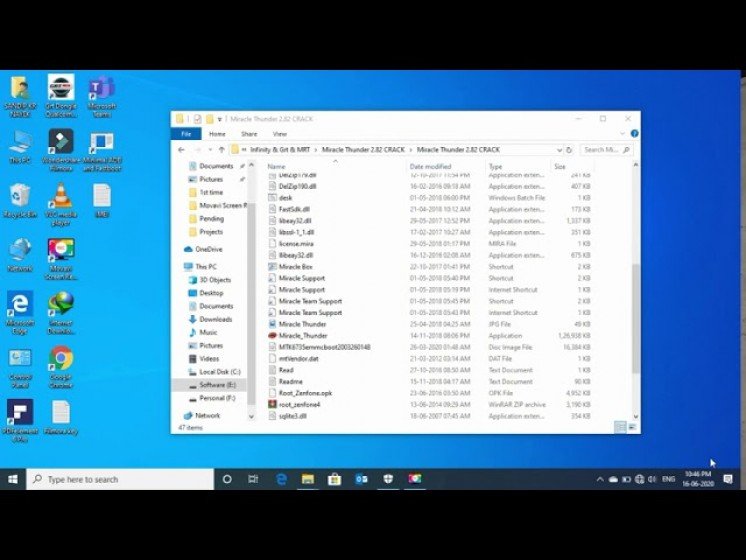Select Movavi Screen folder in Quick access
The image size is (746, 560).
click(x=222, y=206)
